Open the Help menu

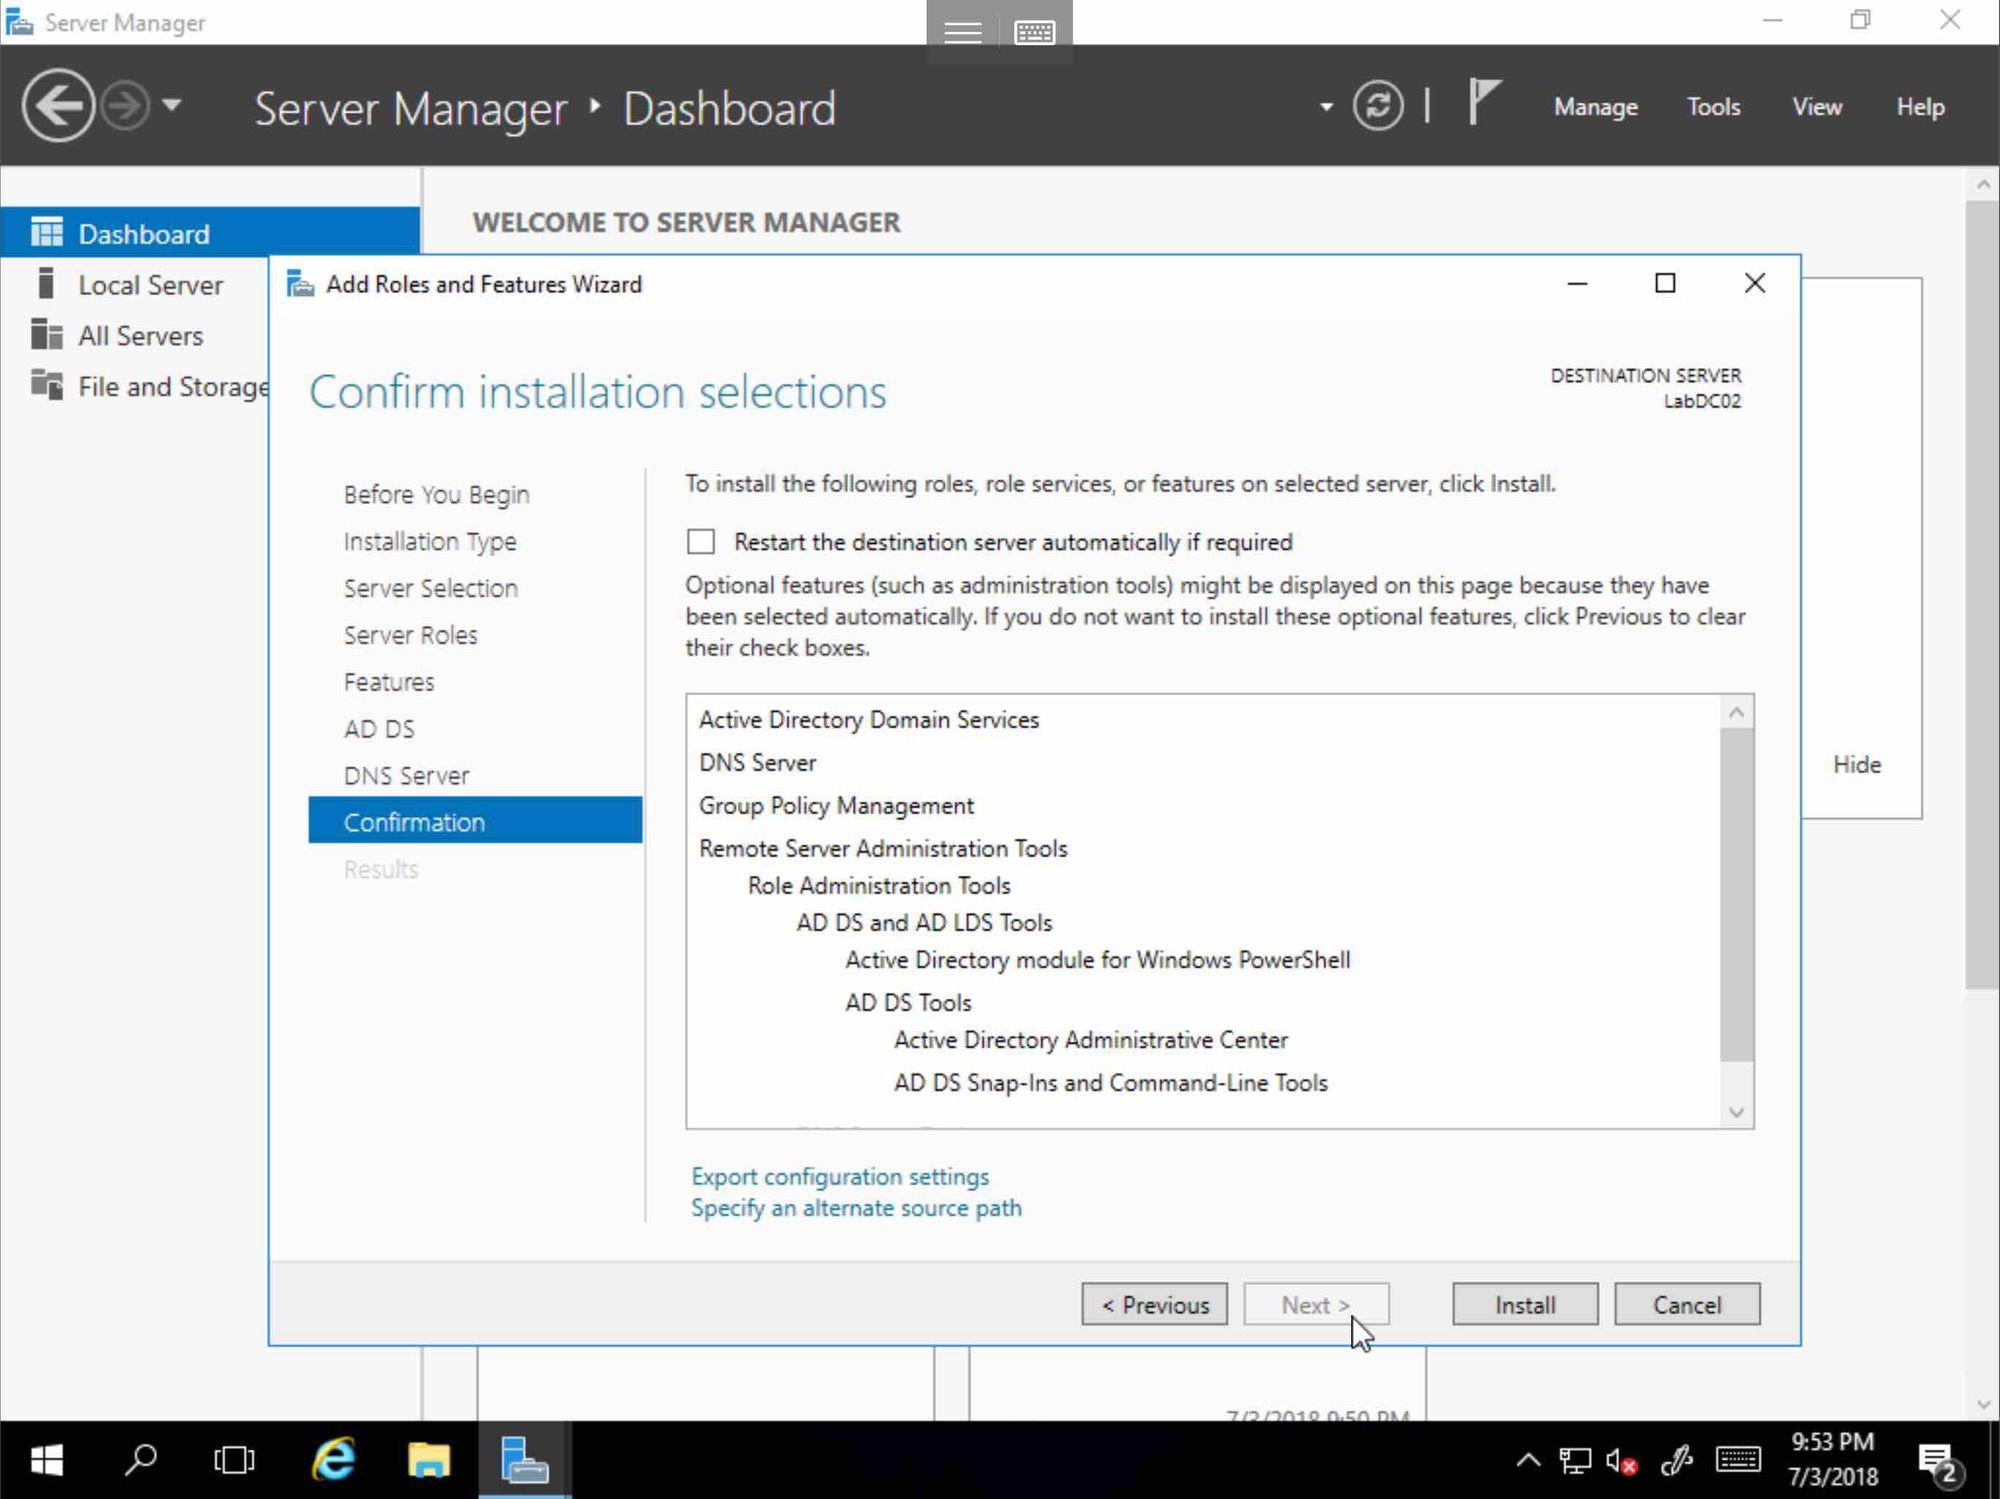tap(1920, 107)
